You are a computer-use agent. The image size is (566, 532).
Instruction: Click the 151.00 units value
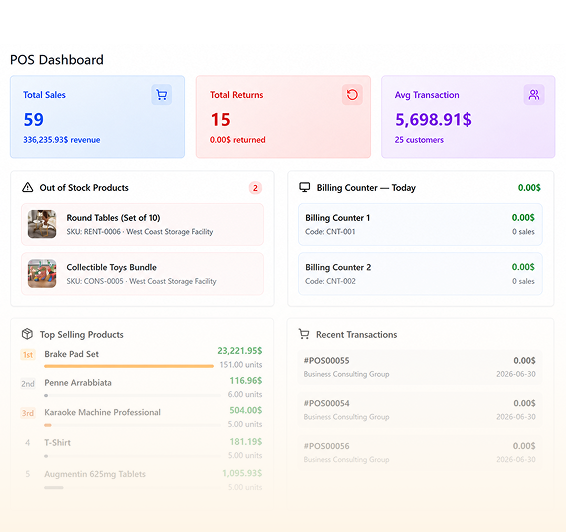(241, 365)
